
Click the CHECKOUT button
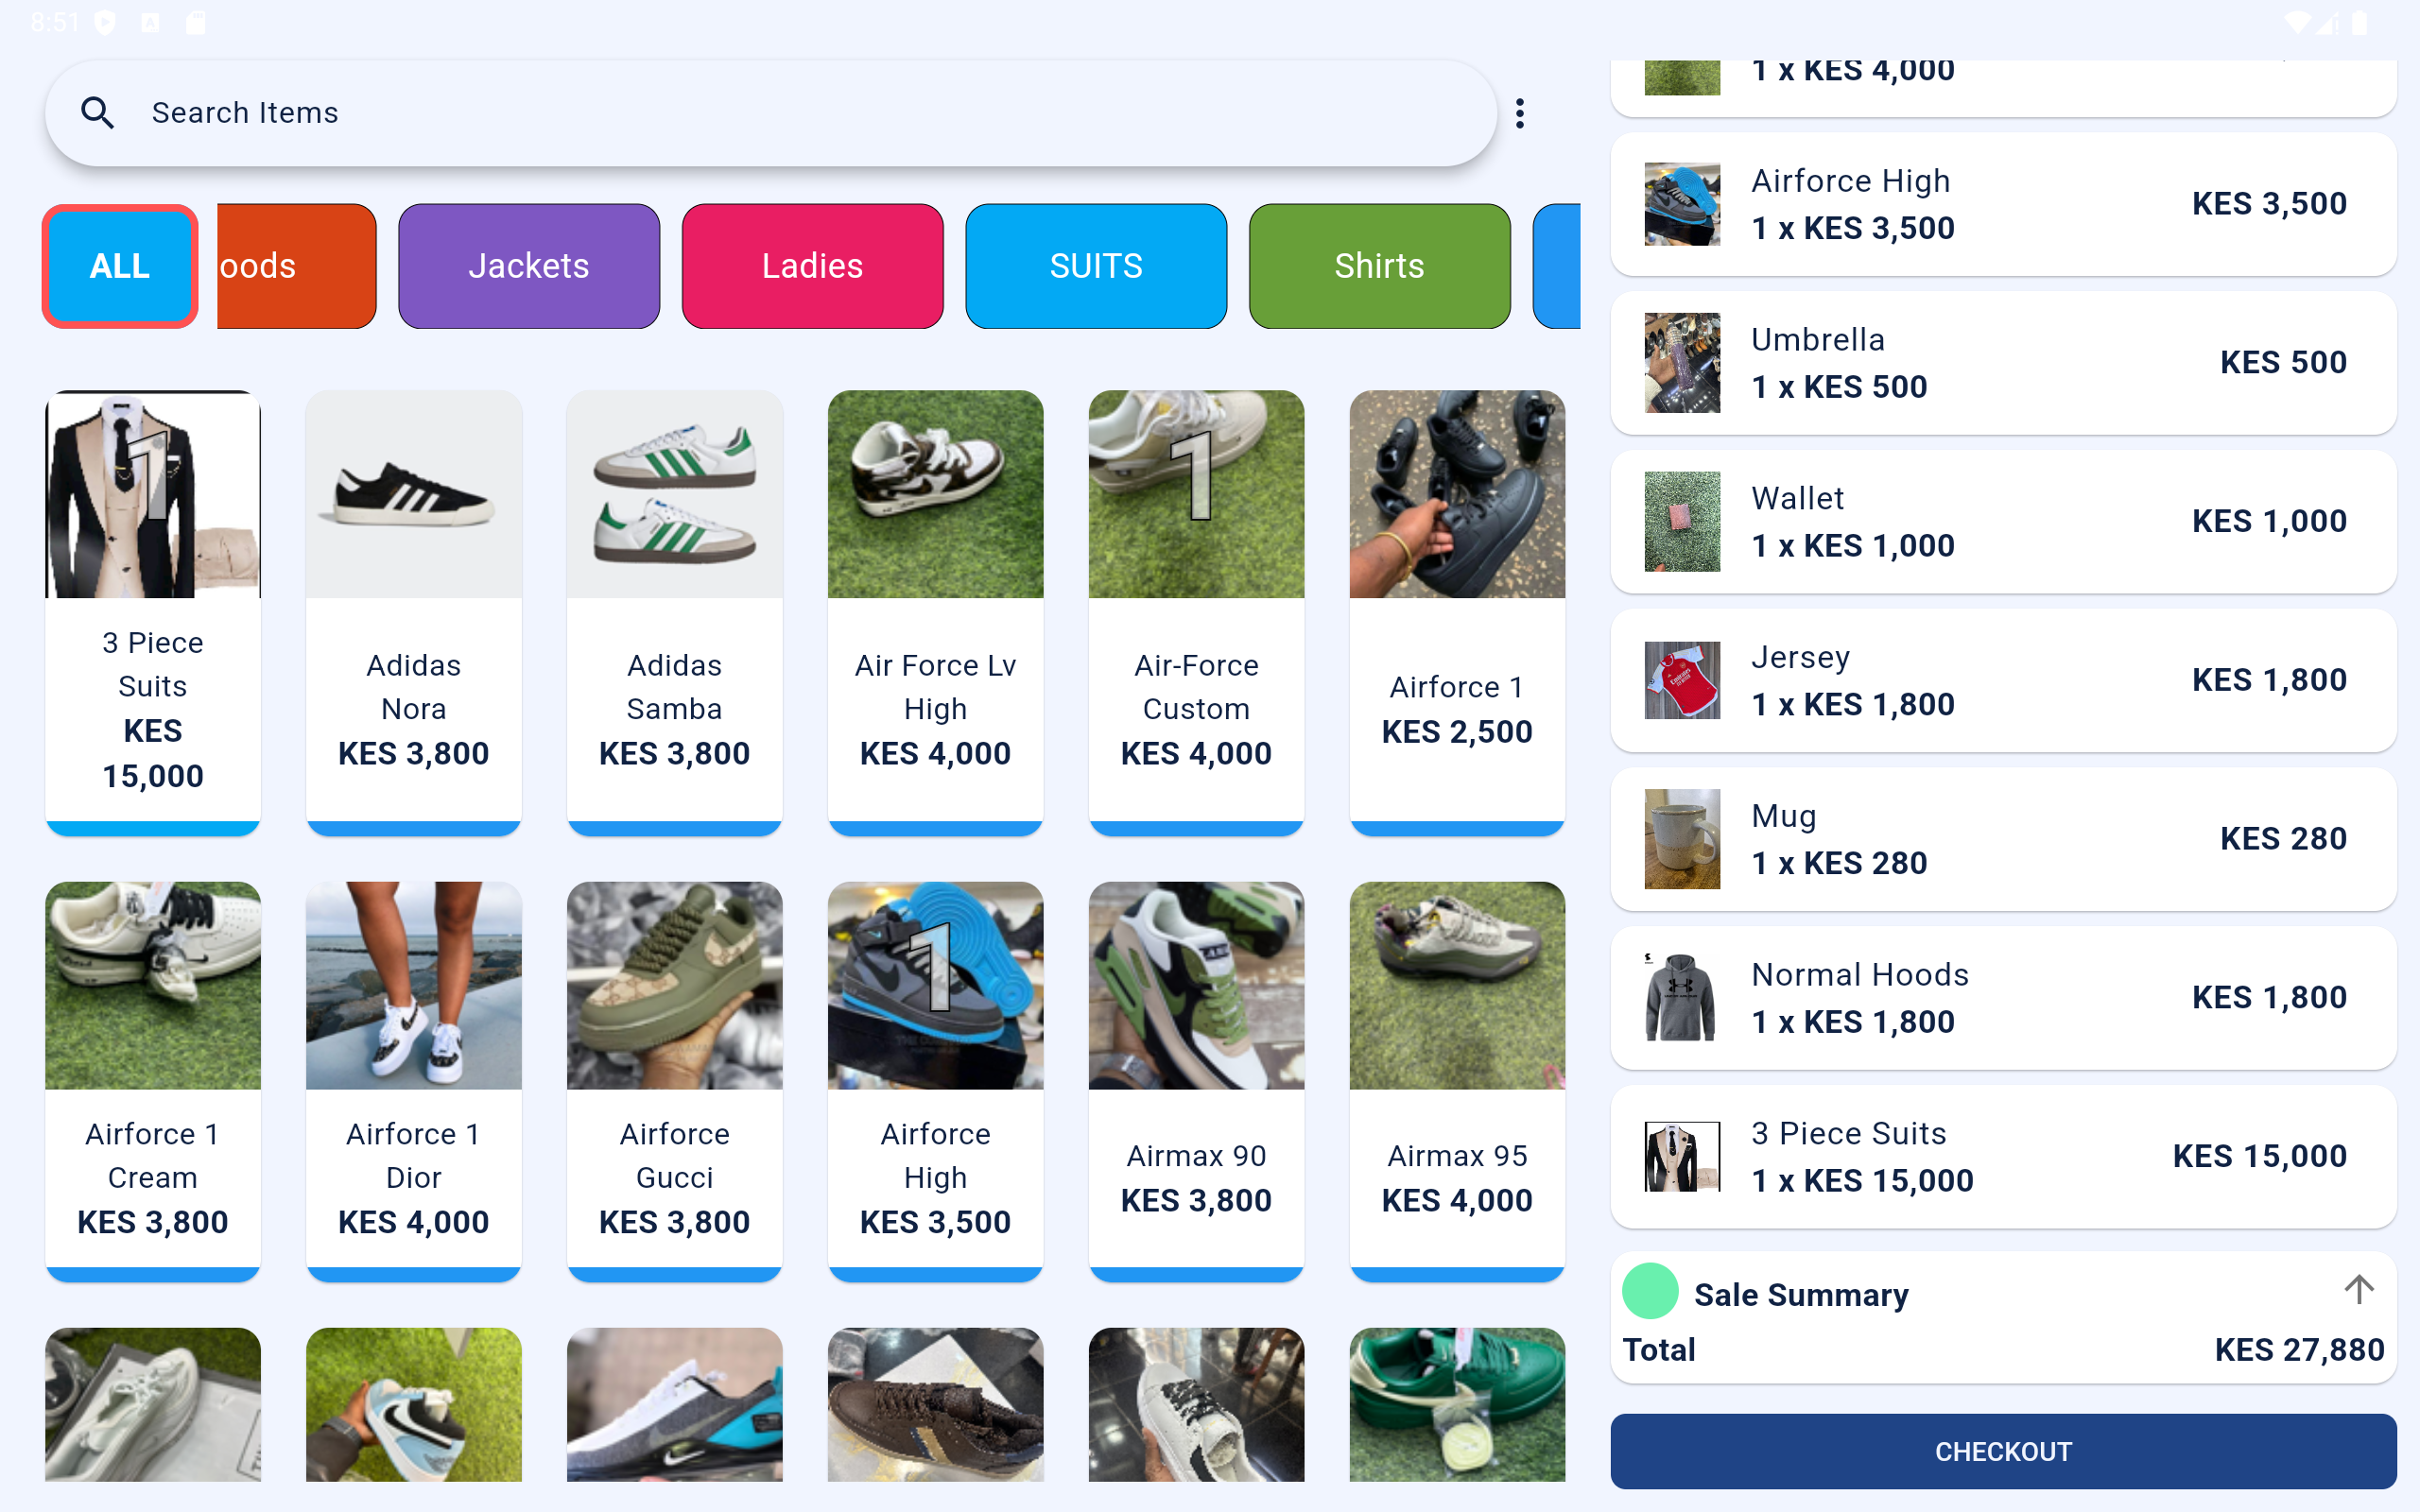tap(2003, 1451)
